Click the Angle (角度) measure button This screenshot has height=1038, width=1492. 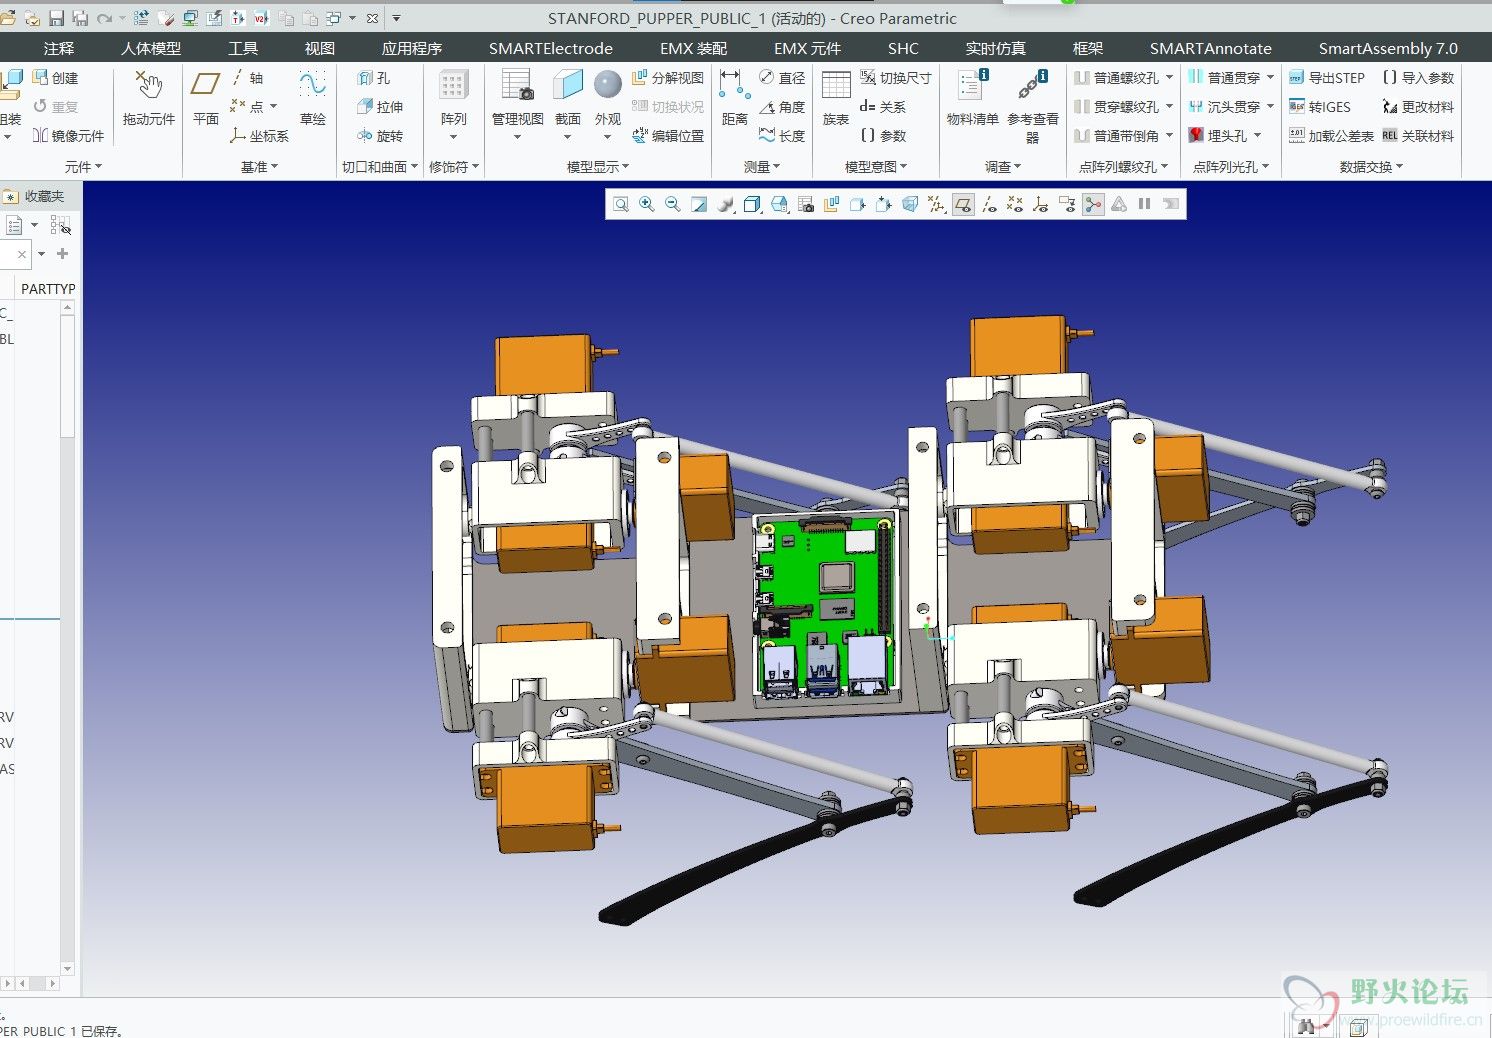pos(782,107)
